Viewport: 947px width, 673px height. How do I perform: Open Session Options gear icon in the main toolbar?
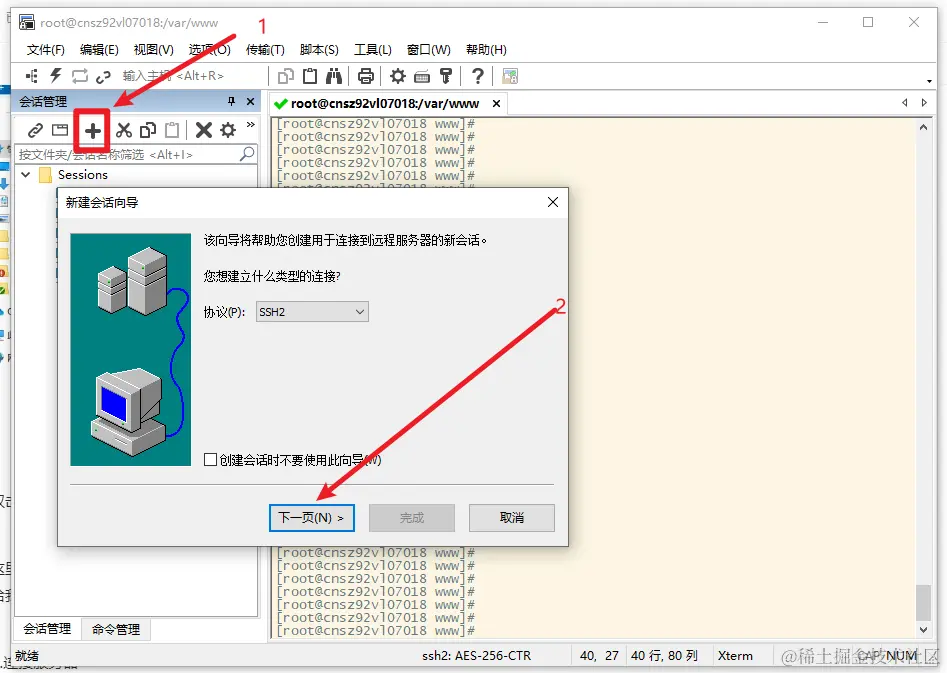(397, 76)
